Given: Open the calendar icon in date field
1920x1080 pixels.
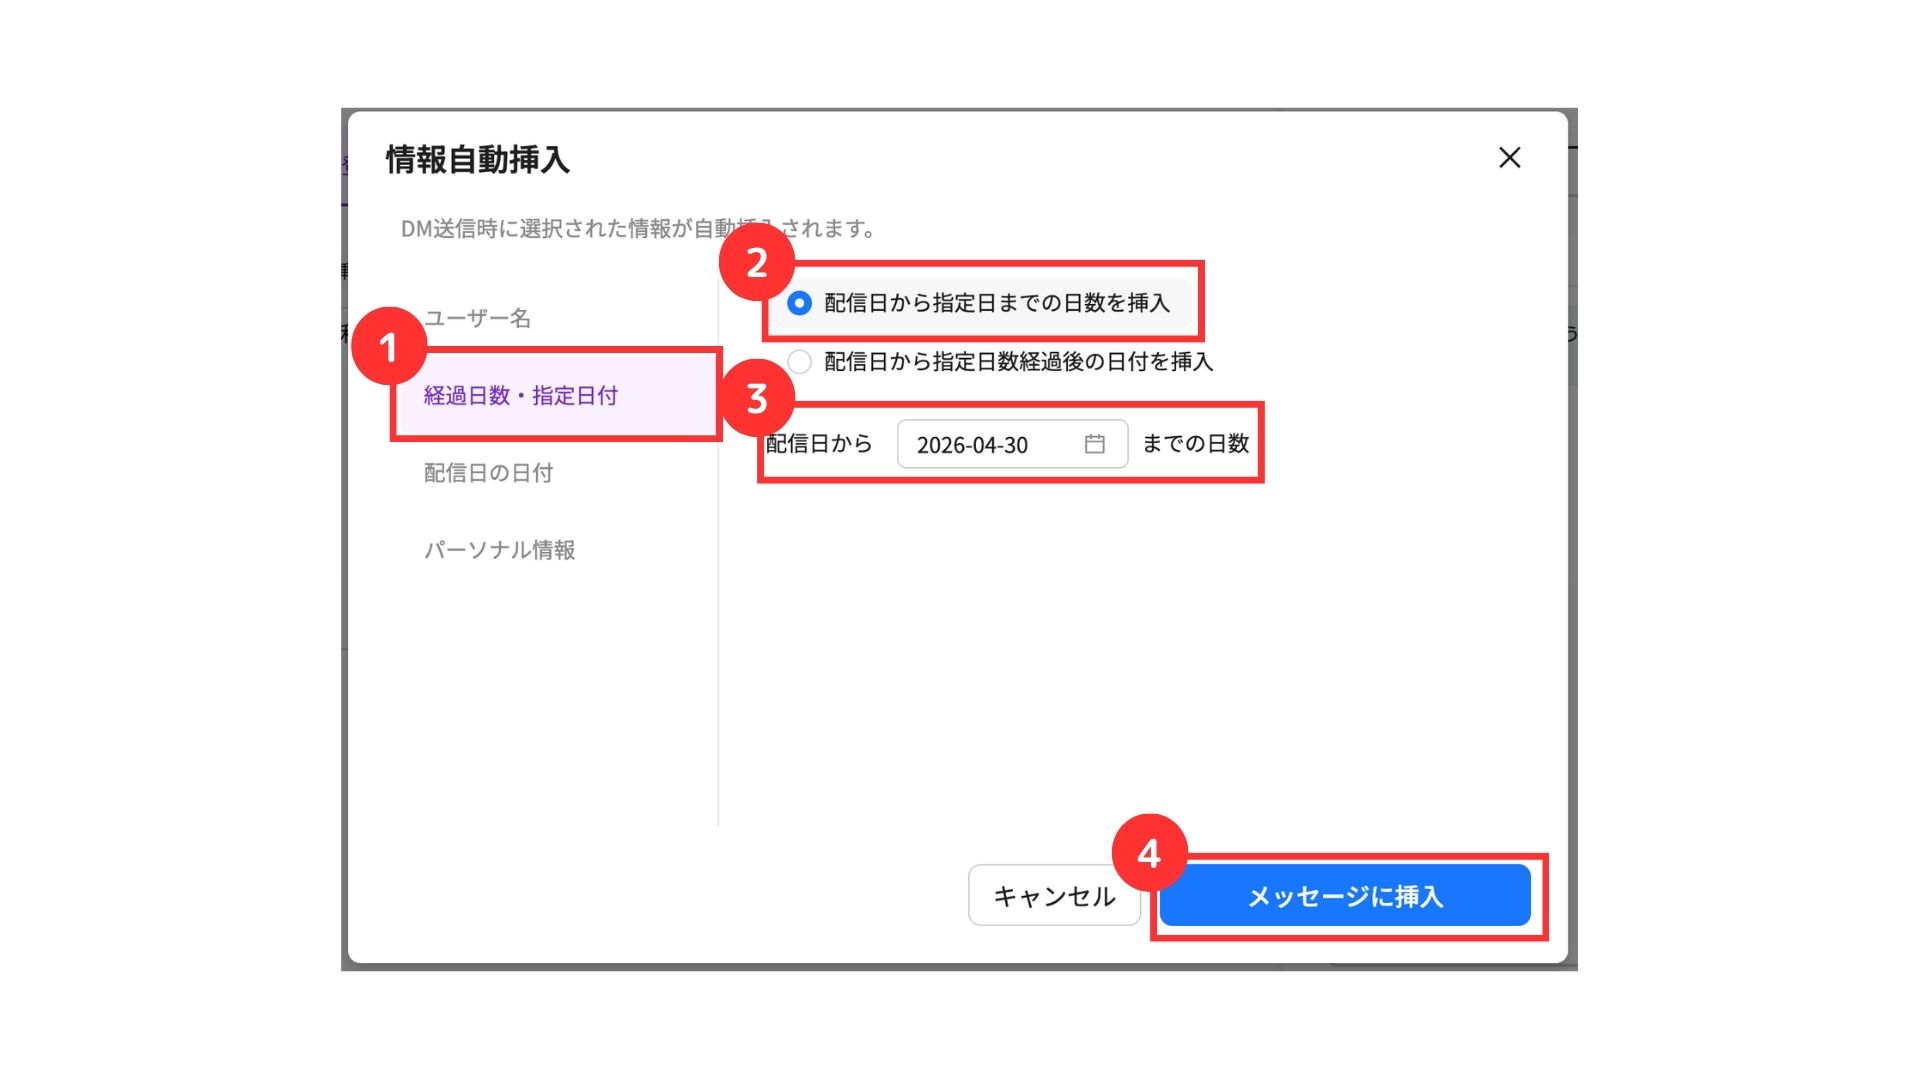Looking at the screenshot, I should coord(1094,444).
